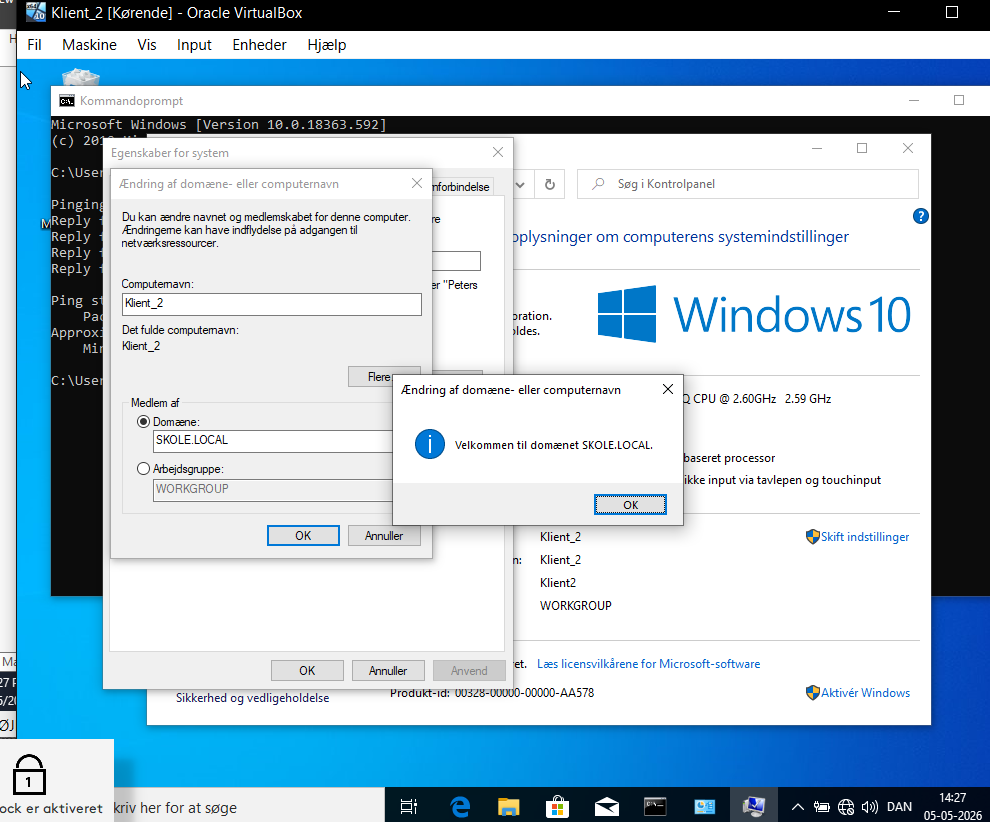Open the Hjælp menu
Image resolution: width=990 pixels, height=822 pixels.
coord(326,45)
